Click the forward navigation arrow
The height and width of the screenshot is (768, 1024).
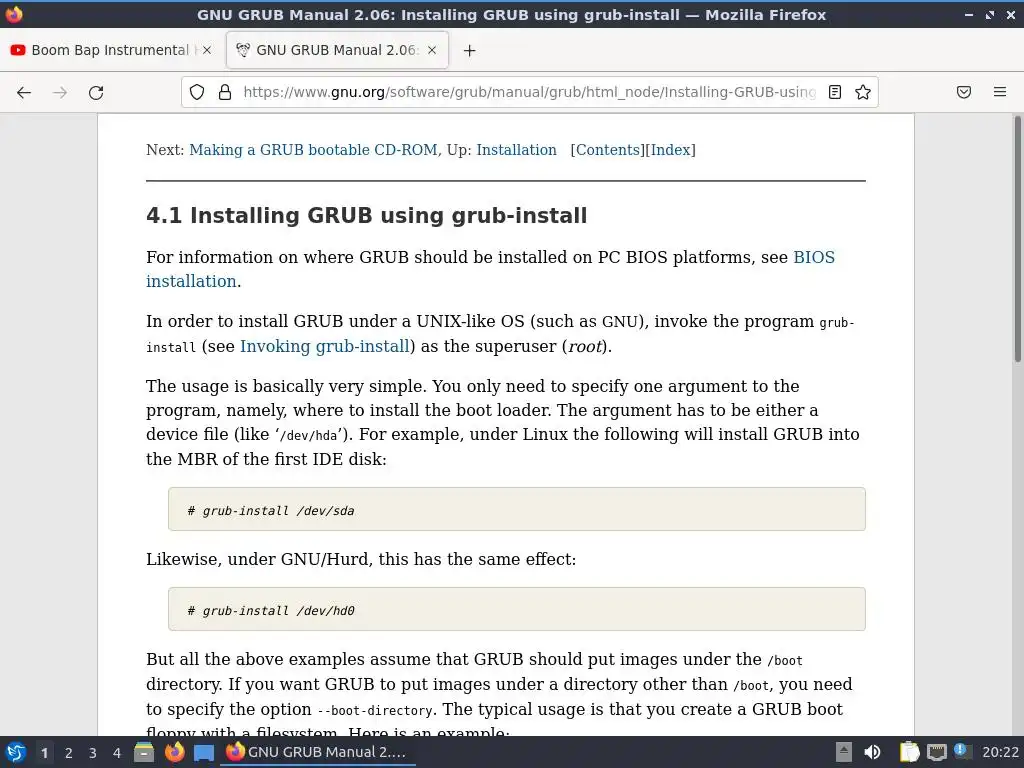pos(60,93)
